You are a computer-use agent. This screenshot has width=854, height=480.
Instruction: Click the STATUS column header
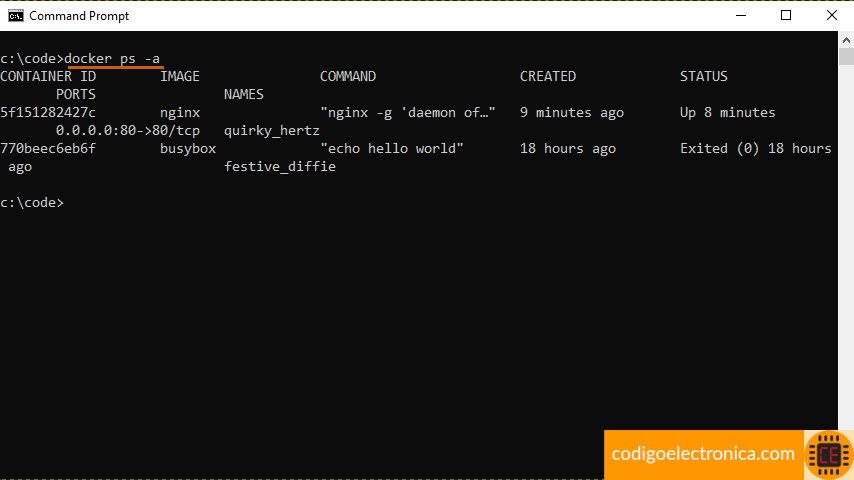click(703, 77)
